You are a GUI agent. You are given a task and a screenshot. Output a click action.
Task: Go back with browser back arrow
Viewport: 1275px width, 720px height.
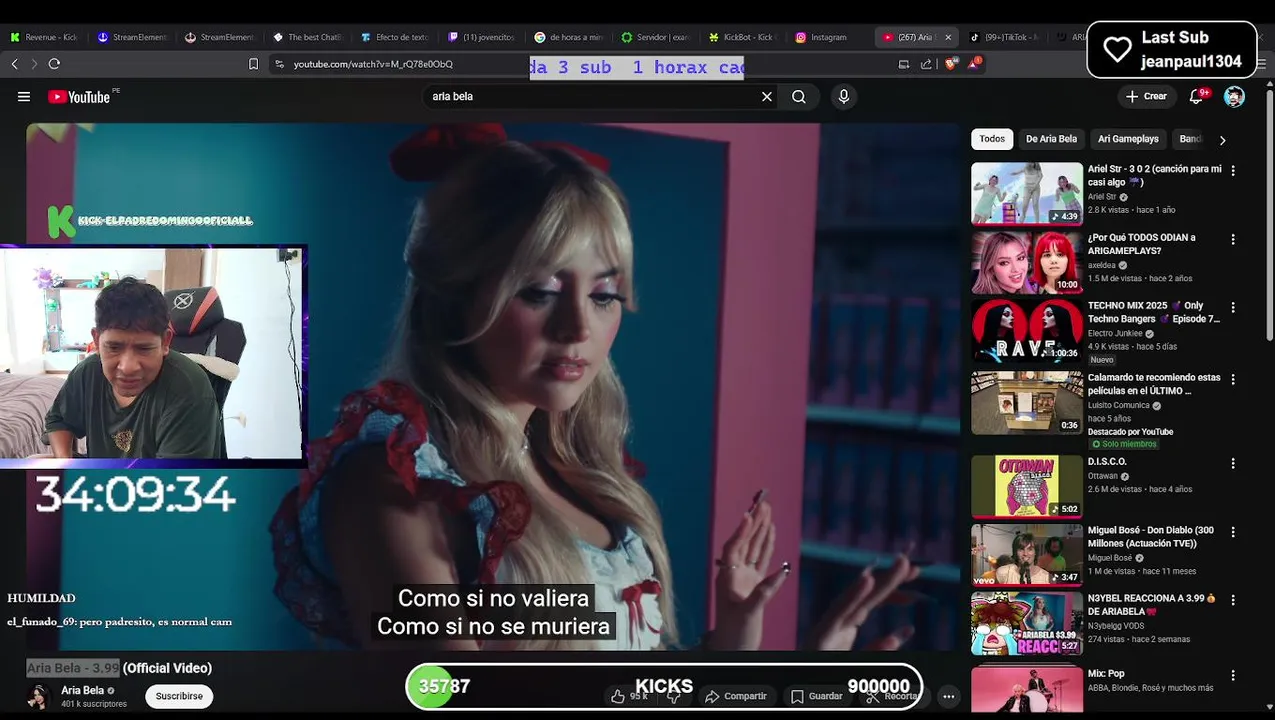click(x=15, y=64)
